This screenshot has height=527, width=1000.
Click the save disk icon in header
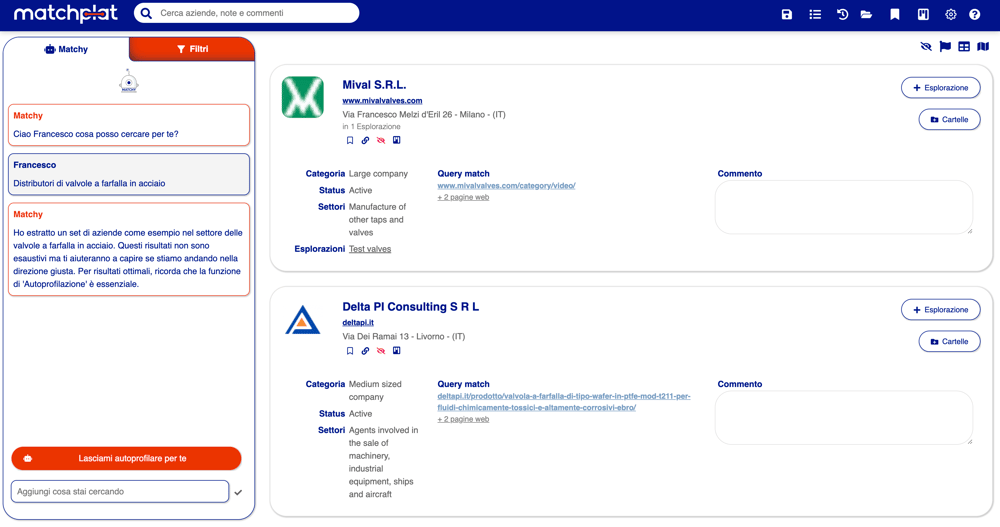(786, 14)
